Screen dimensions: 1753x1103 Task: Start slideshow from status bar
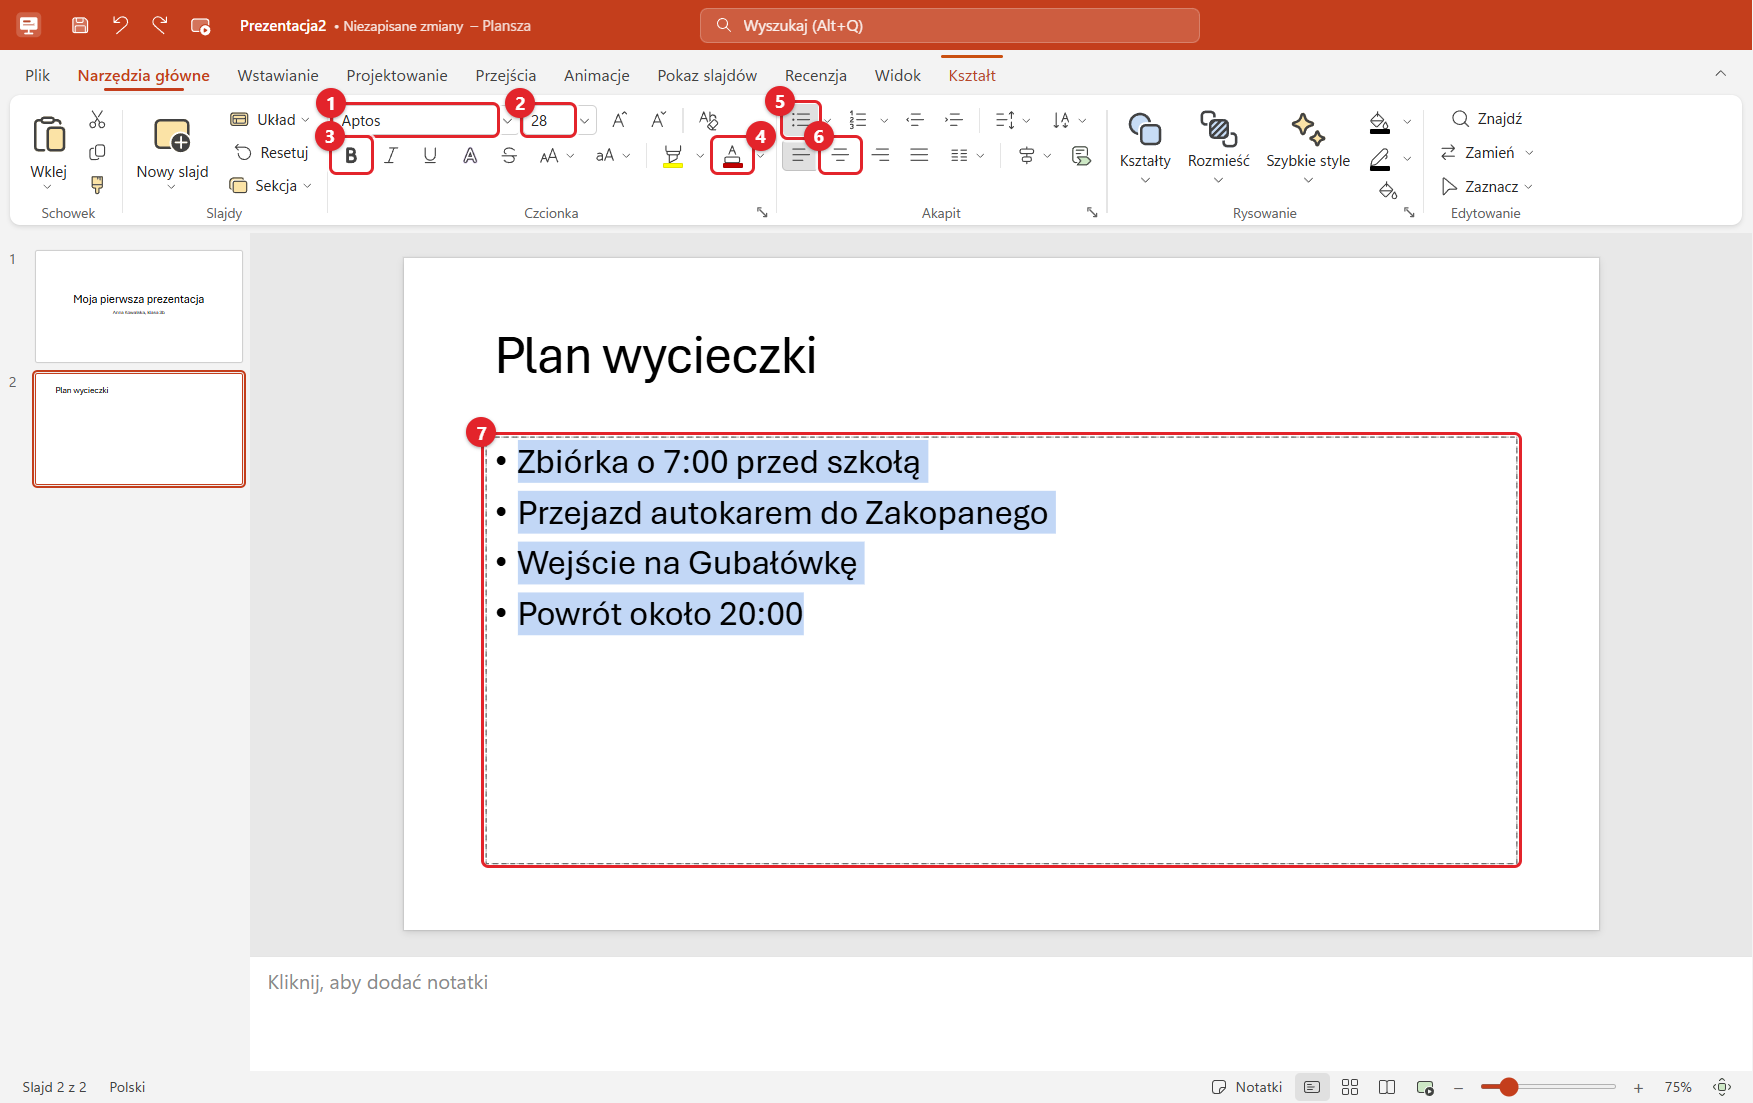click(x=1425, y=1087)
